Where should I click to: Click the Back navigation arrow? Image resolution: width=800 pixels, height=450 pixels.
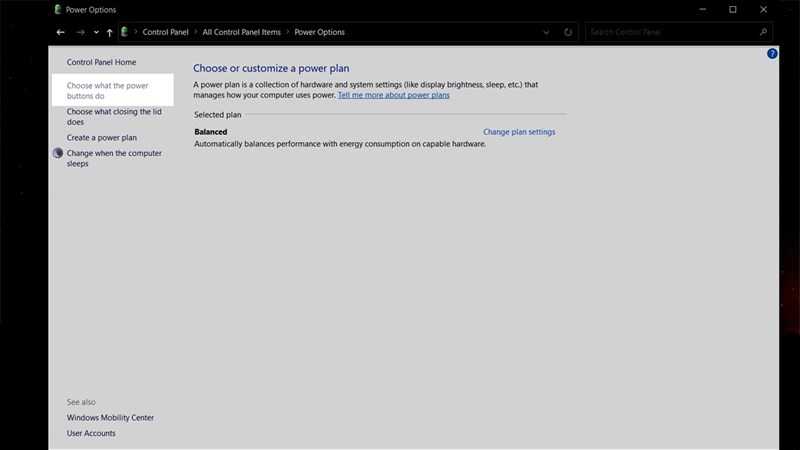pyautogui.click(x=61, y=32)
